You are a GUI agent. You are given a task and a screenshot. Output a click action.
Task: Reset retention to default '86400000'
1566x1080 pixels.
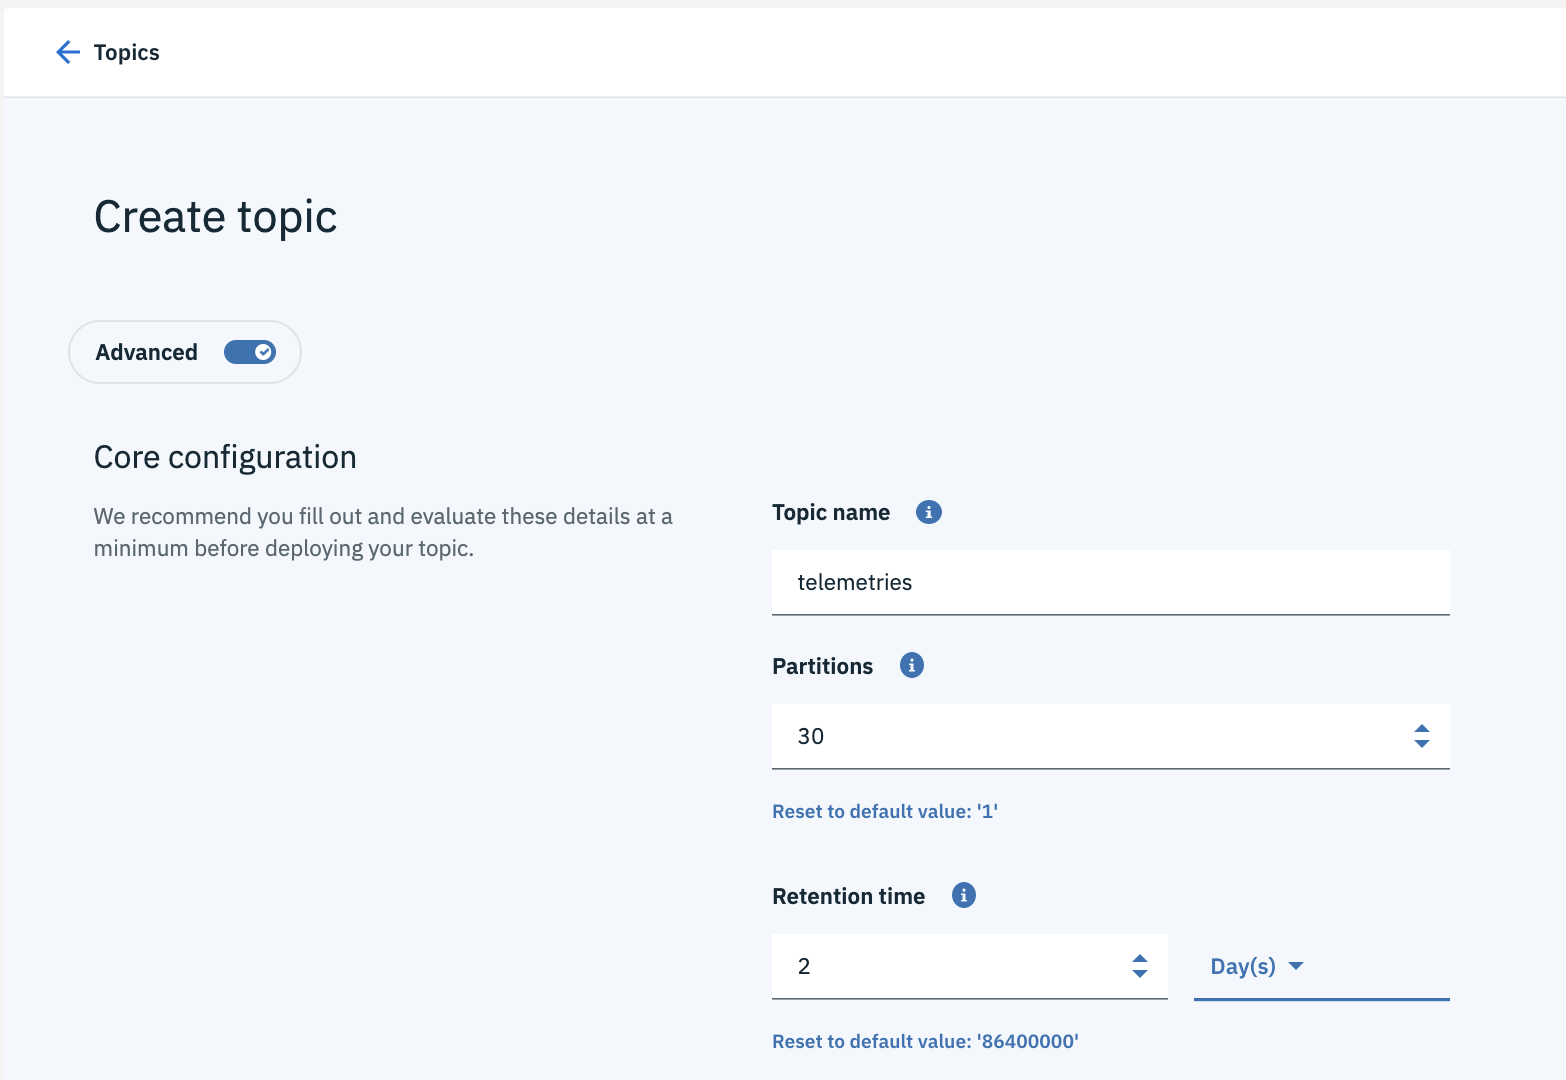pos(924,1041)
